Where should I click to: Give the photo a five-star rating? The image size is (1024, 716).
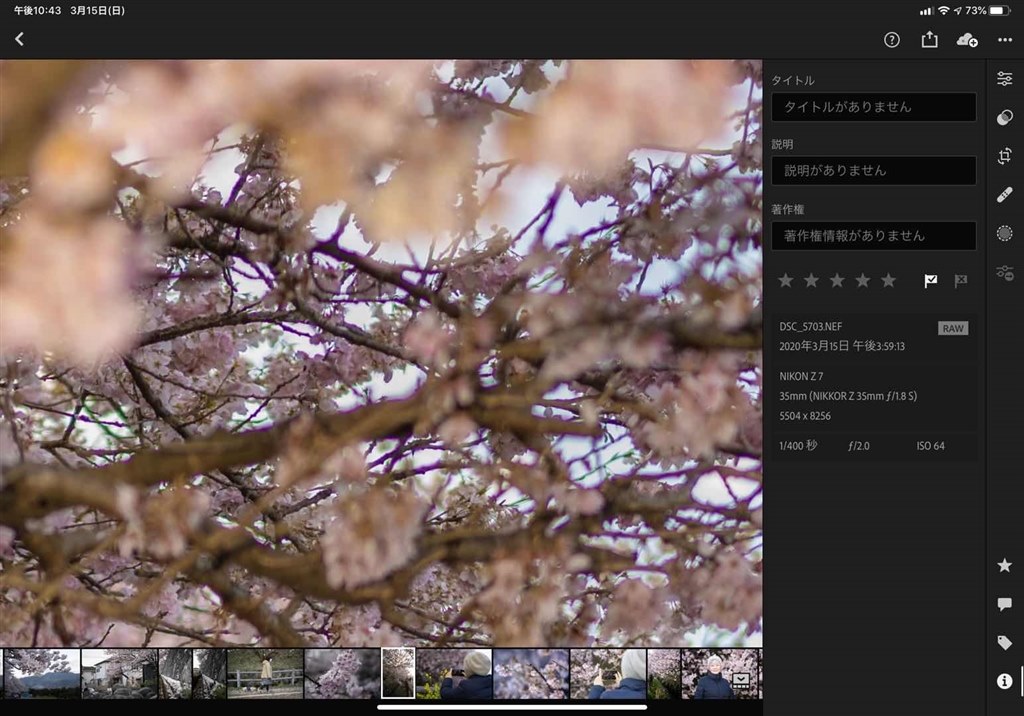point(888,281)
